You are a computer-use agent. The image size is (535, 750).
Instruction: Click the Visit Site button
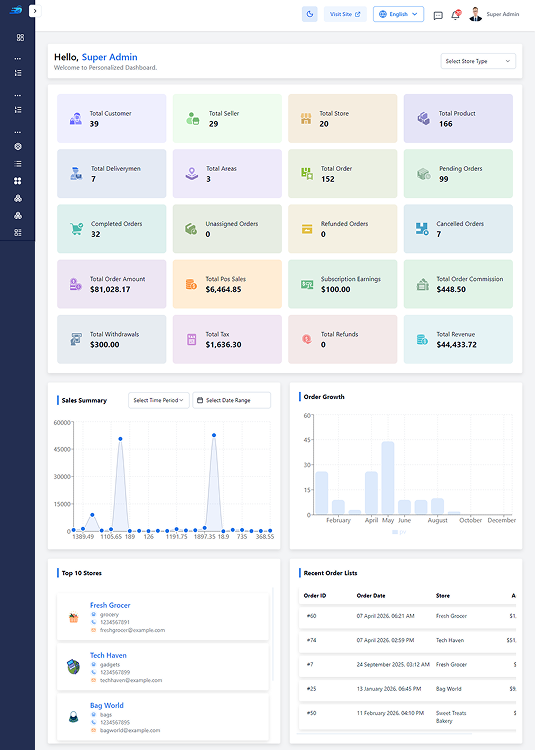tap(345, 14)
